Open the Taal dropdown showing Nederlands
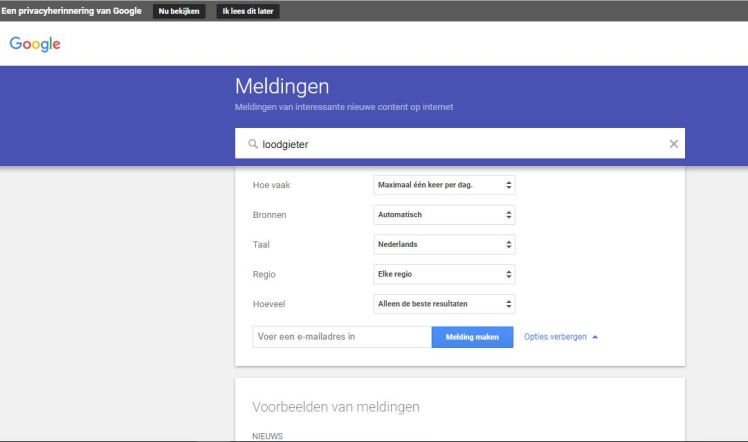The image size is (748, 442). pyautogui.click(x=443, y=244)
